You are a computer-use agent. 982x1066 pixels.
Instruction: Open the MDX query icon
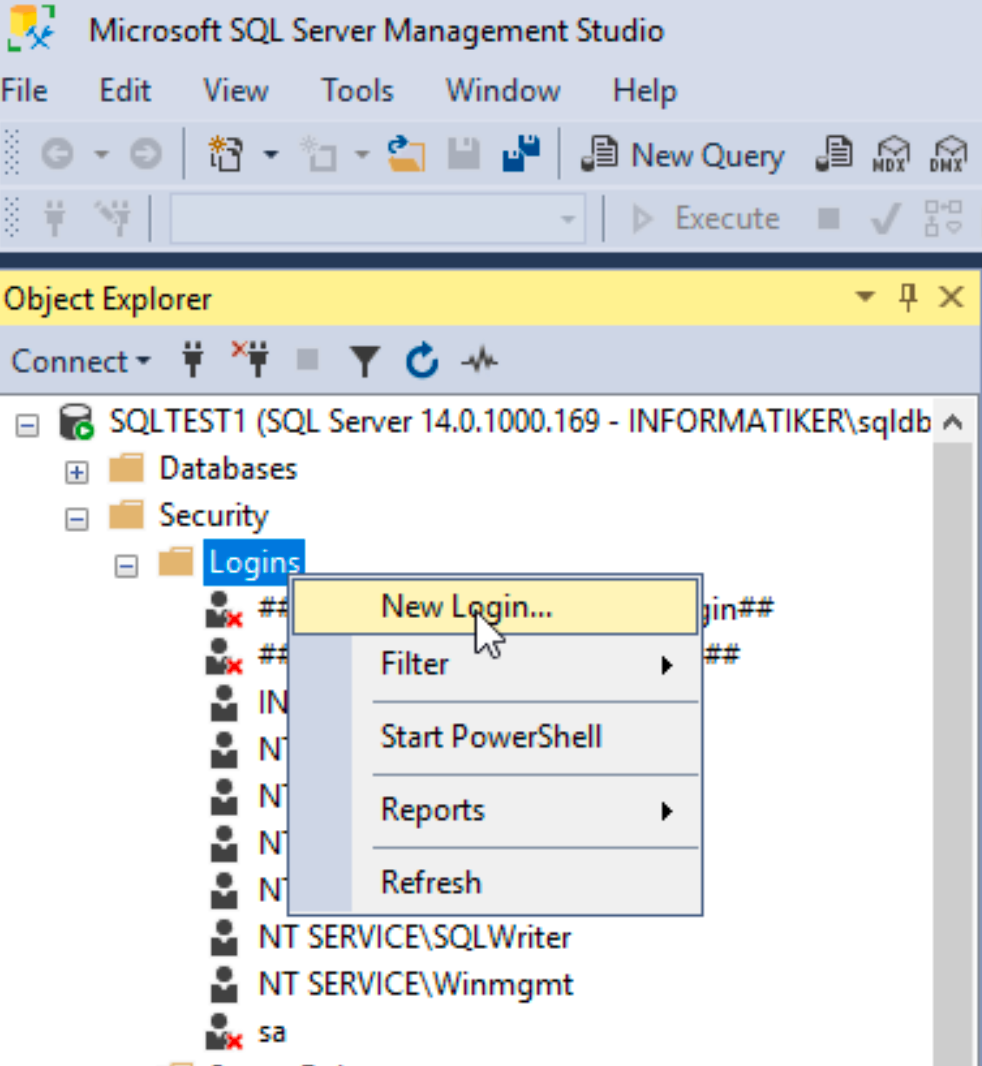pos(891,154)
